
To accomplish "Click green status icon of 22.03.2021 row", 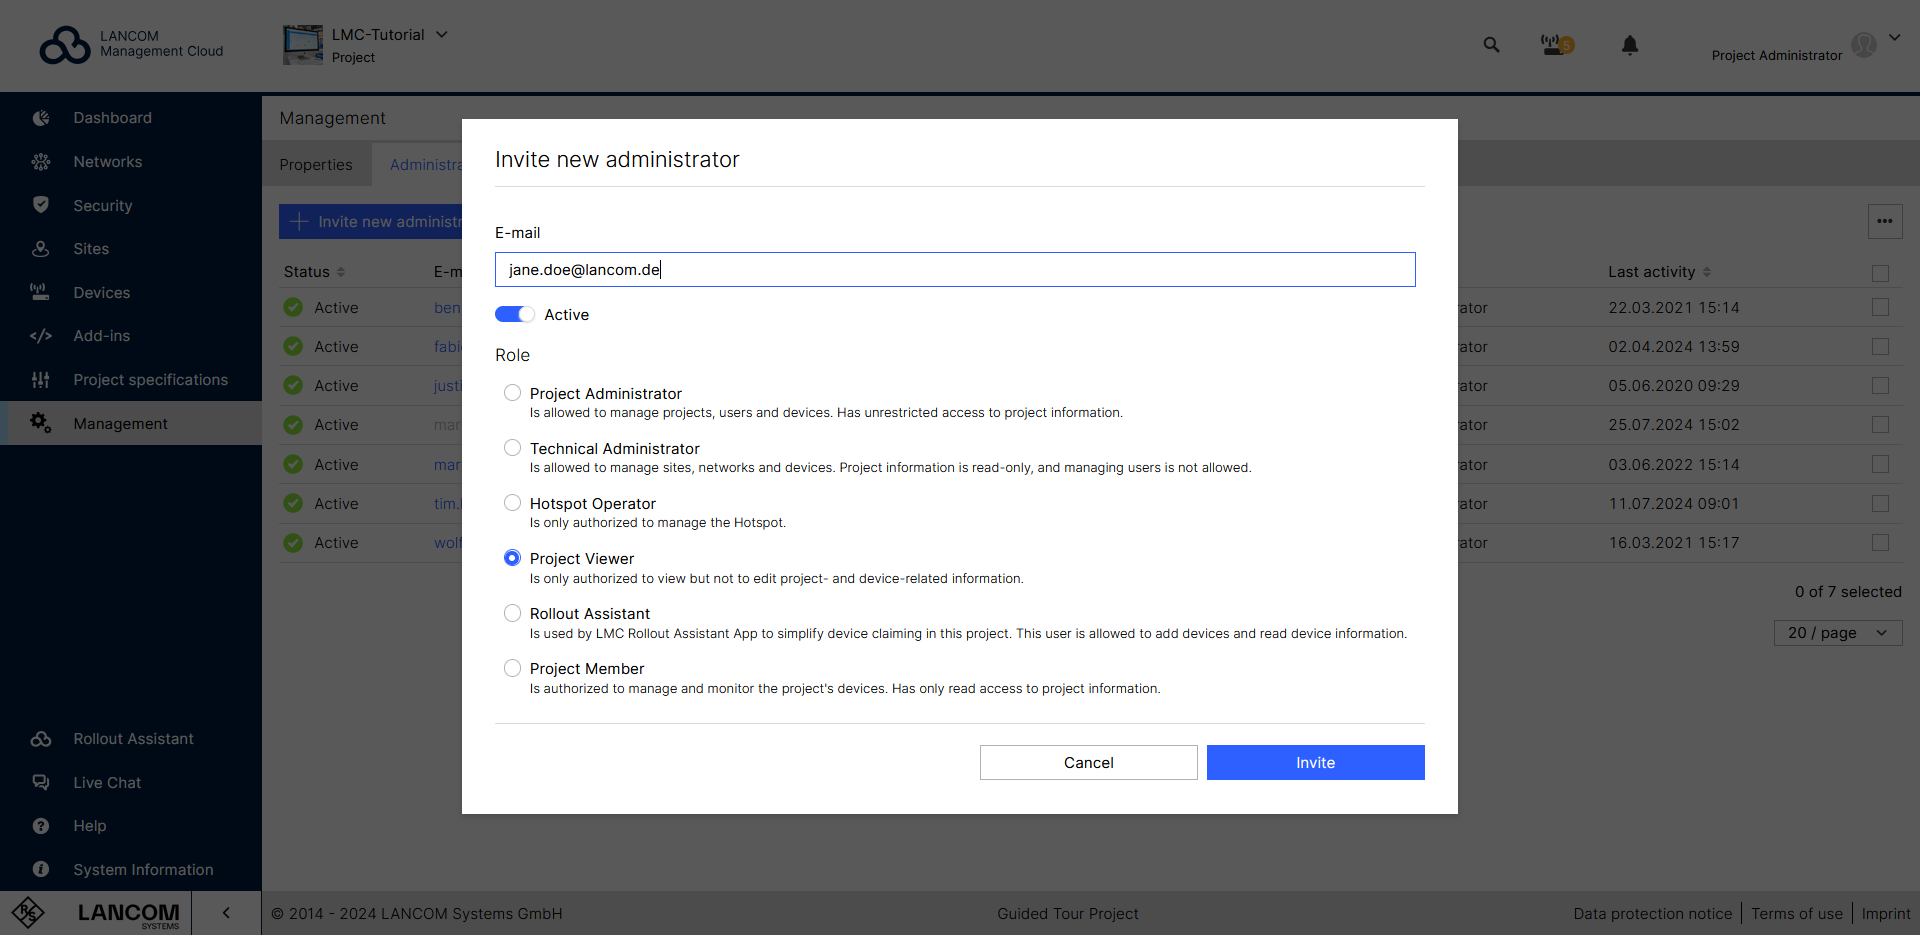I will pos(293,307).
